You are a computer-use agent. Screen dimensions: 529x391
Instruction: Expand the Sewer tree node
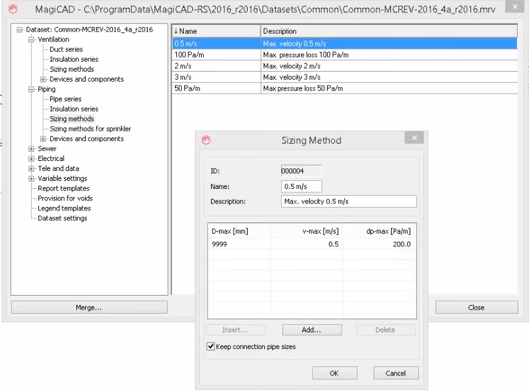click(x=31, y=149)
